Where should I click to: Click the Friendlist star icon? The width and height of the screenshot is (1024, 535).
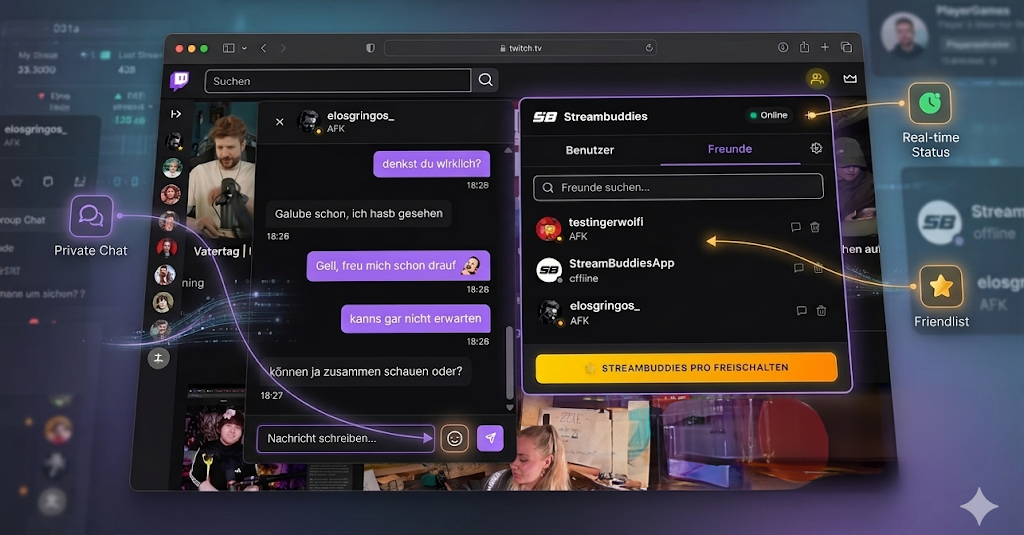coord(941,286)
